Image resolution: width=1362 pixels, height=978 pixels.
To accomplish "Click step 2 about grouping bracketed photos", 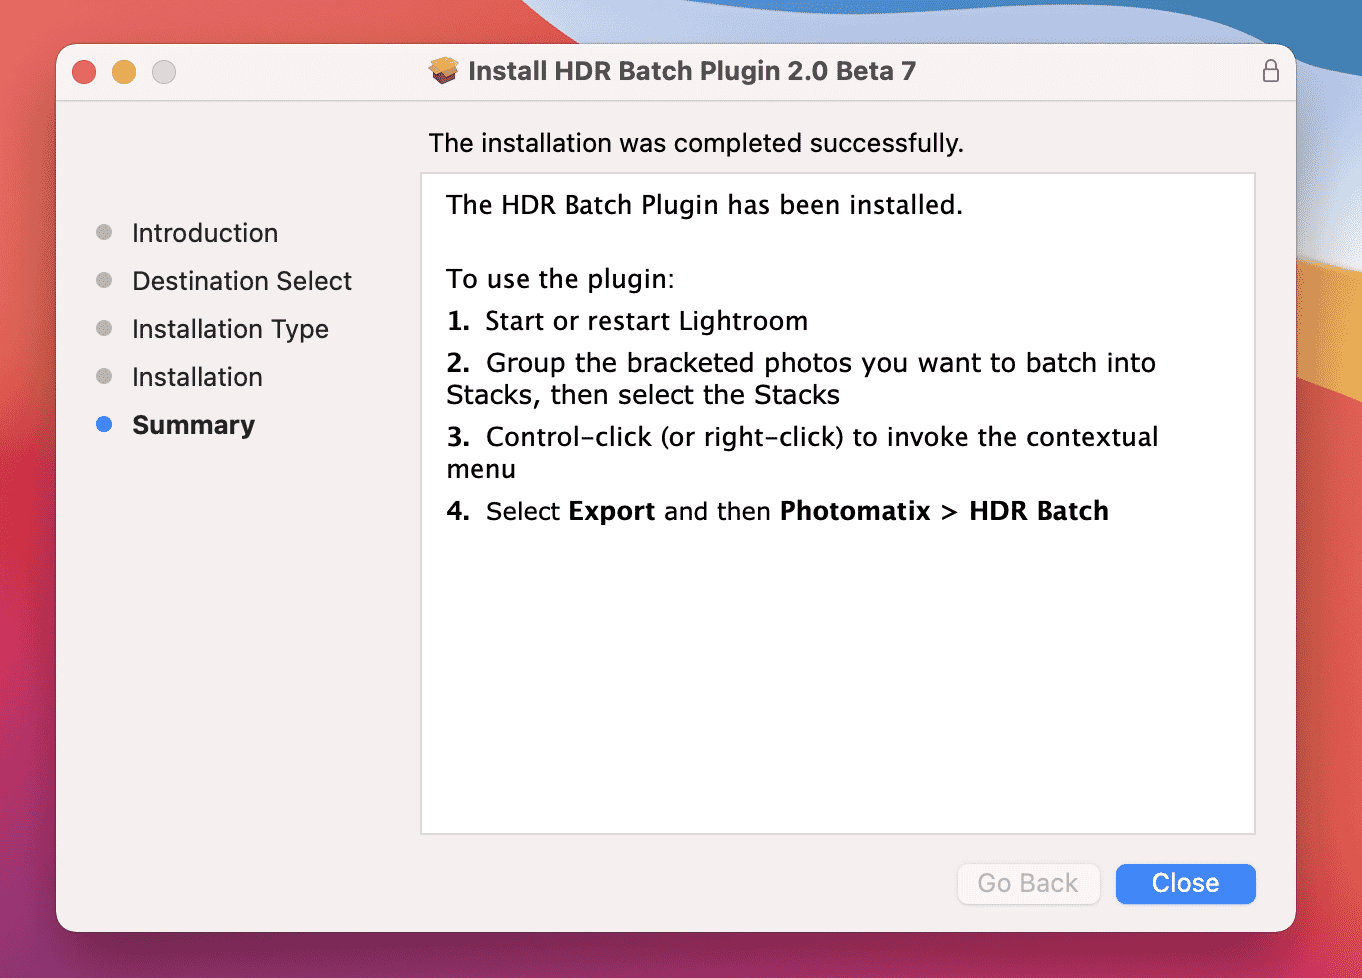I will (x=801, y=379).
